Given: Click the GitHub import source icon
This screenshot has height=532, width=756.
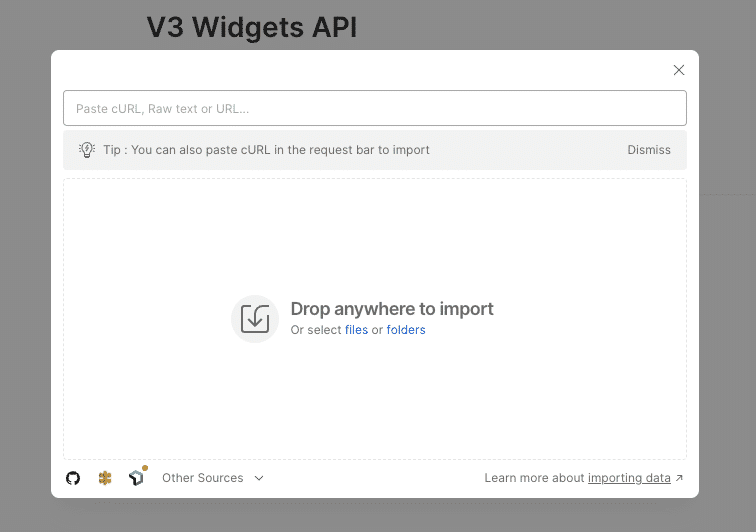Looking at the screenshot, I should 73,478.
